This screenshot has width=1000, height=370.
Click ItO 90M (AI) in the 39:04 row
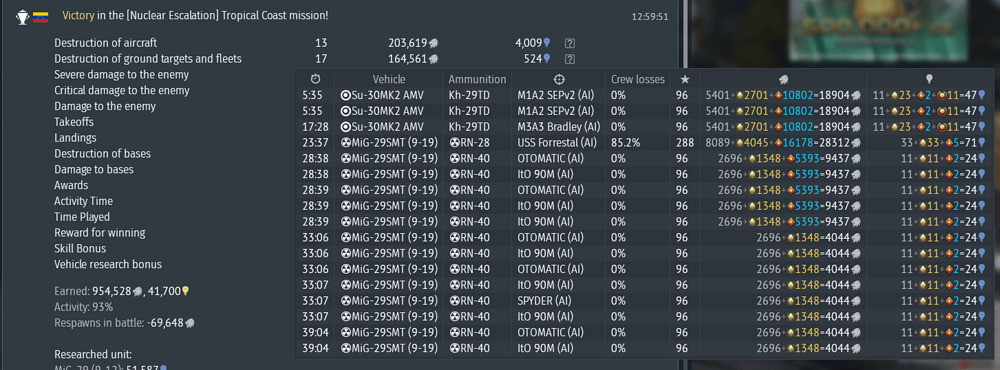(x=545, y=348)
